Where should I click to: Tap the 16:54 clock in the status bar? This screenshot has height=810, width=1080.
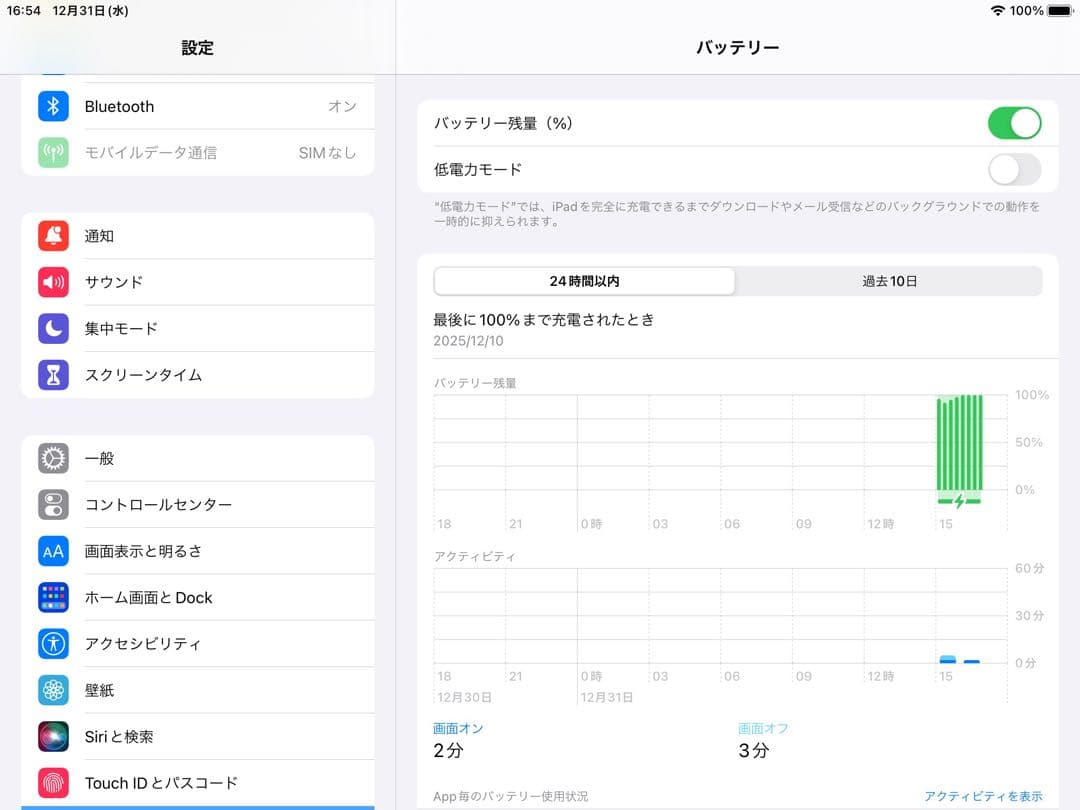tap(23, 10)
